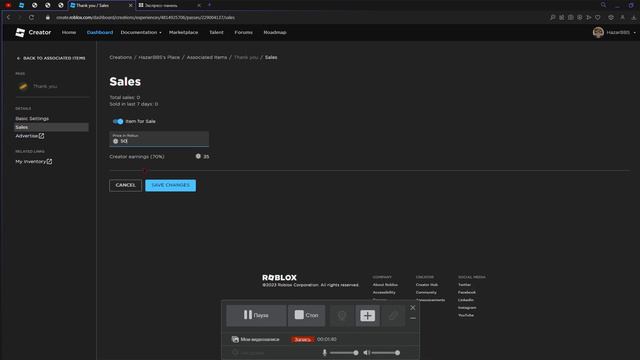This screenshot has height=360, width=640.
Task: Click the camera snapshot icon in browser toolbar
Action: click(571, 18)
